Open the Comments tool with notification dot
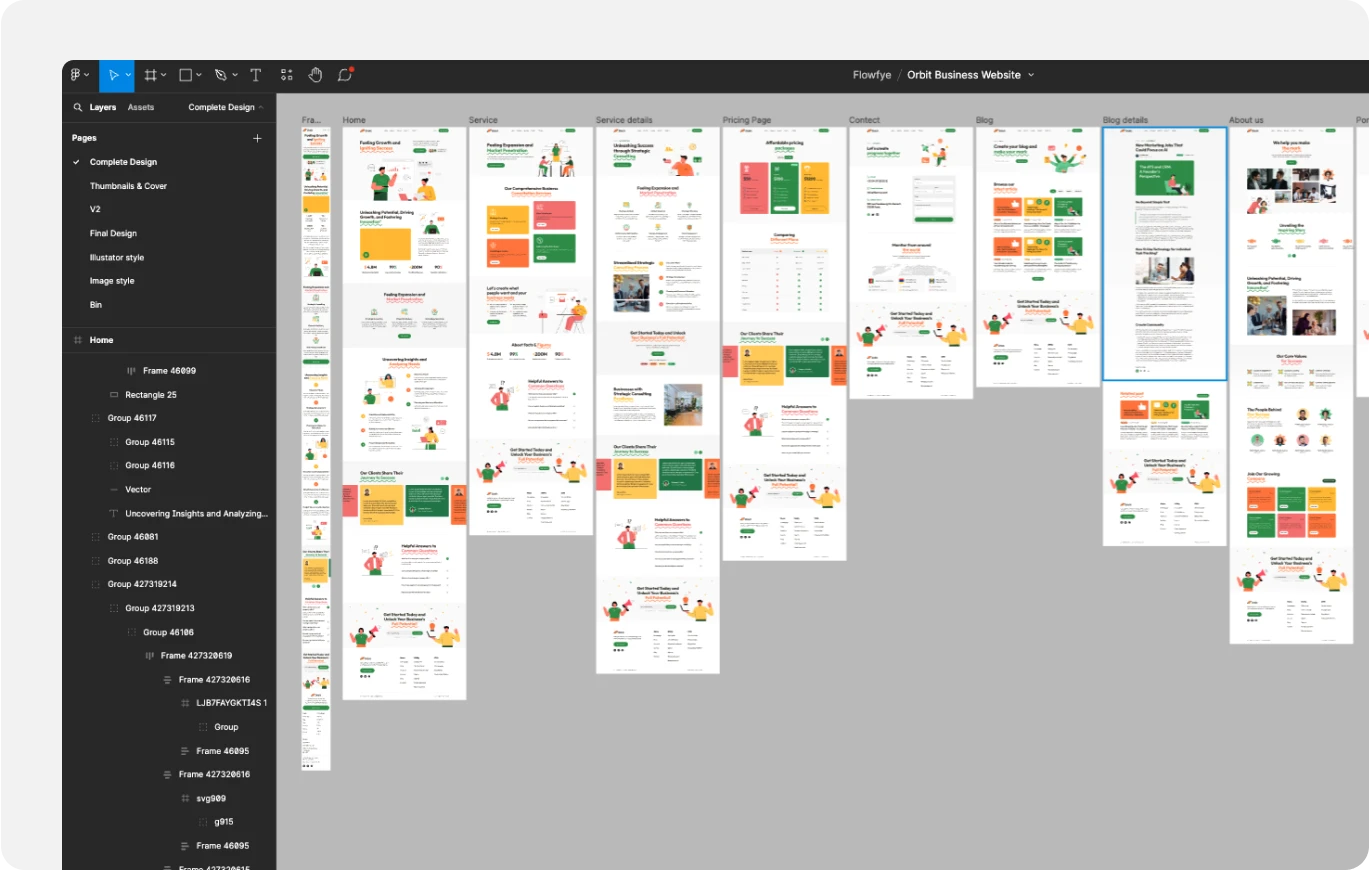 pos(345,75)
